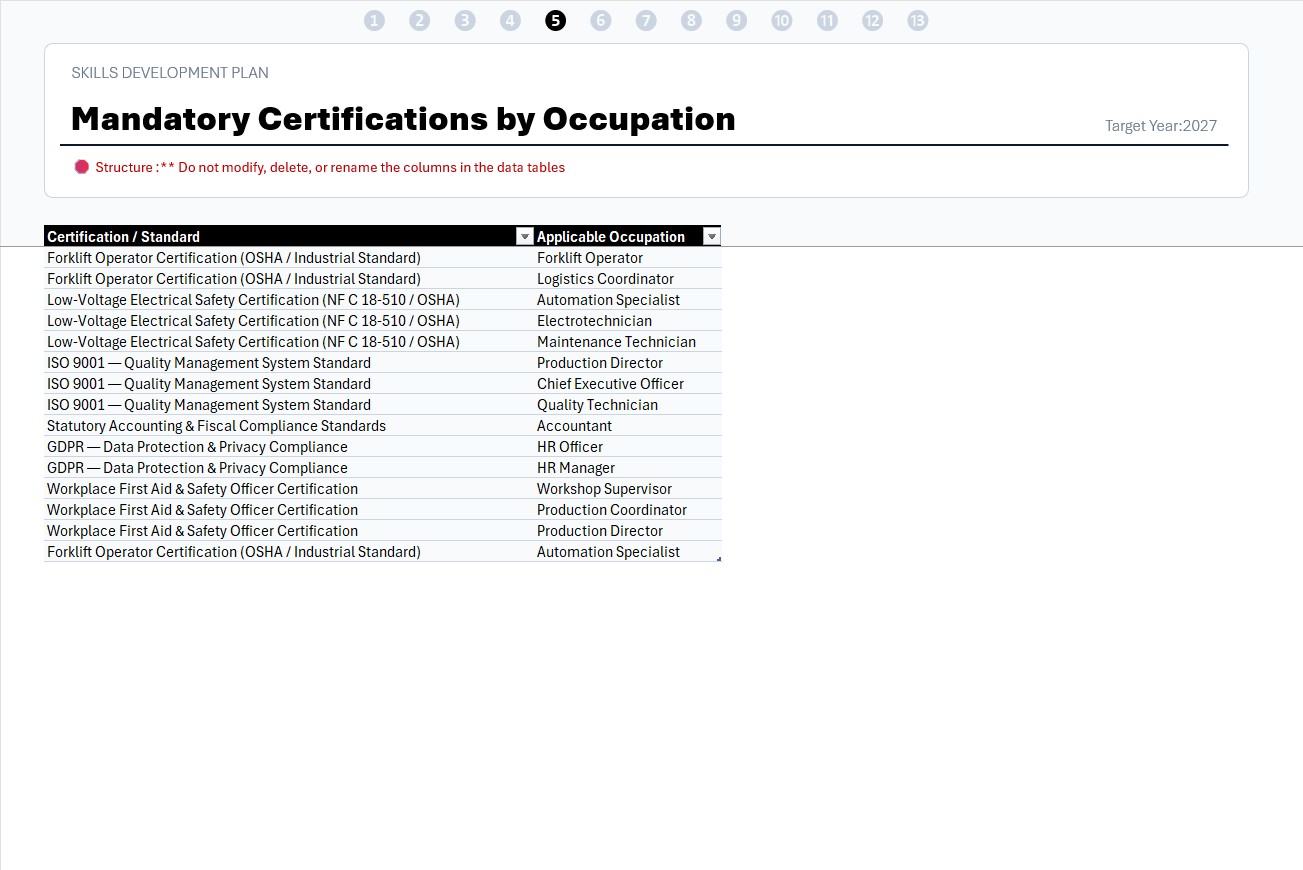Click the red 'Structure' warning note
The image size is (1303, 870).
pos(320,168)
